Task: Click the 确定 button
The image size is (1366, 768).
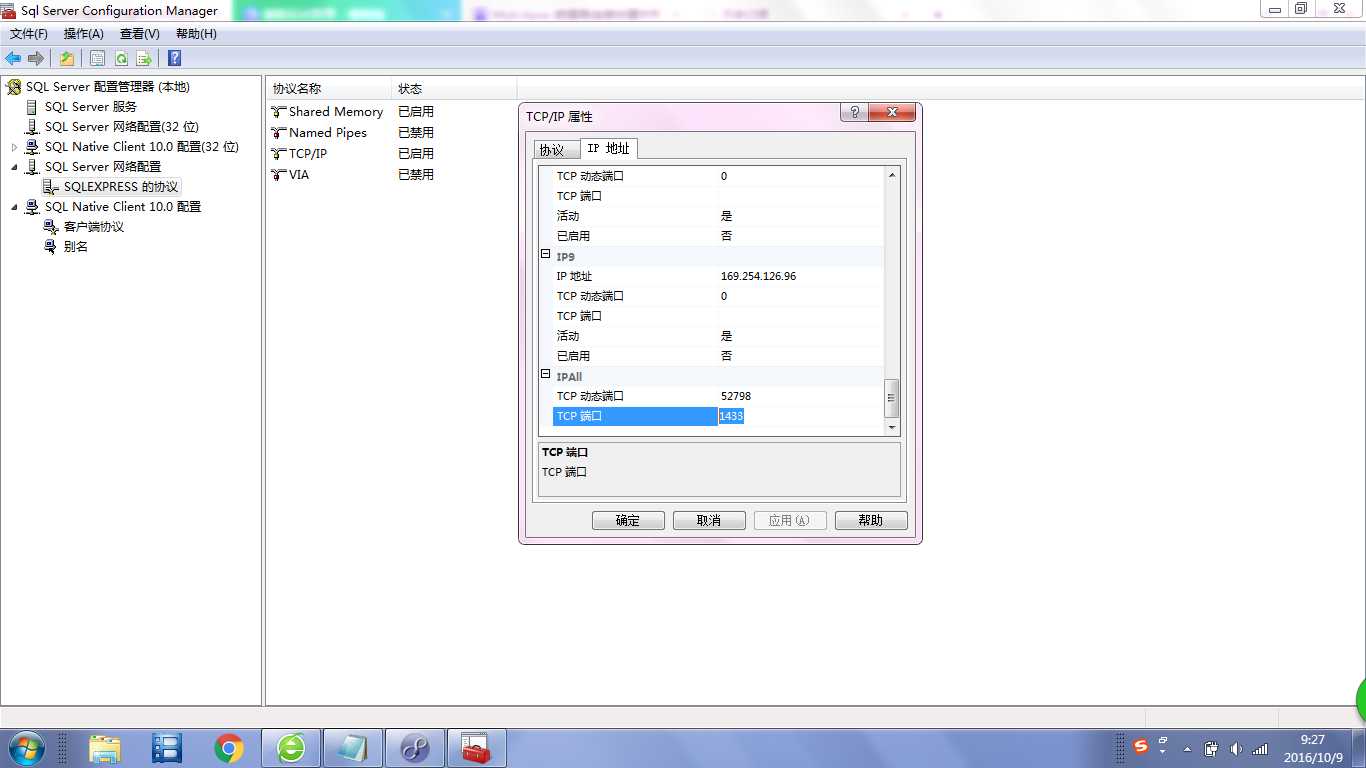Action: click(x=628, y=520)
